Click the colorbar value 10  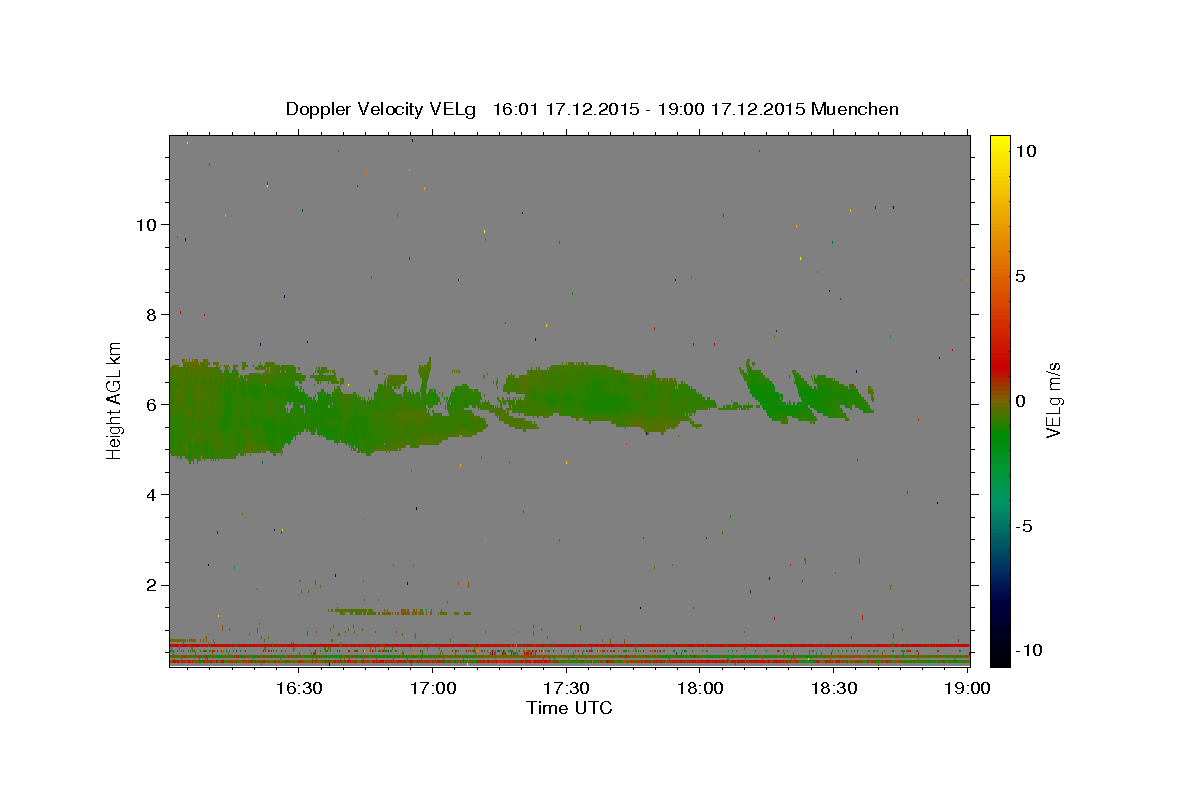(1026, 150)
